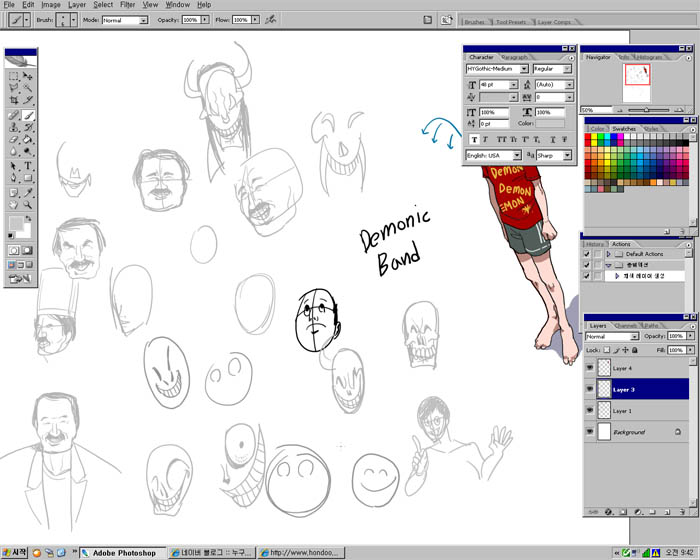The height and width of the screenshot is (560, 700).
Task: Open the 48 pt font size dropdown
Action: click(x=513, y=84)
